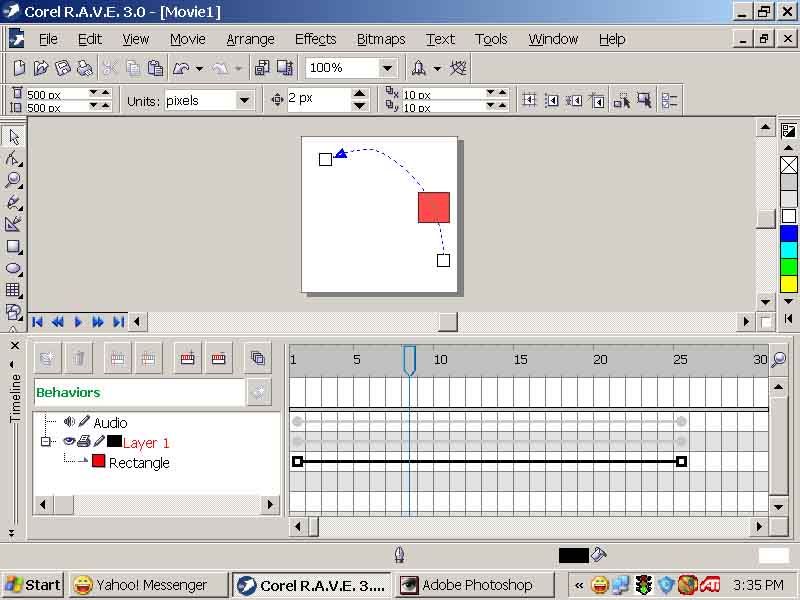Collapse the Layer 1 tree node

[x=45, y=441]
